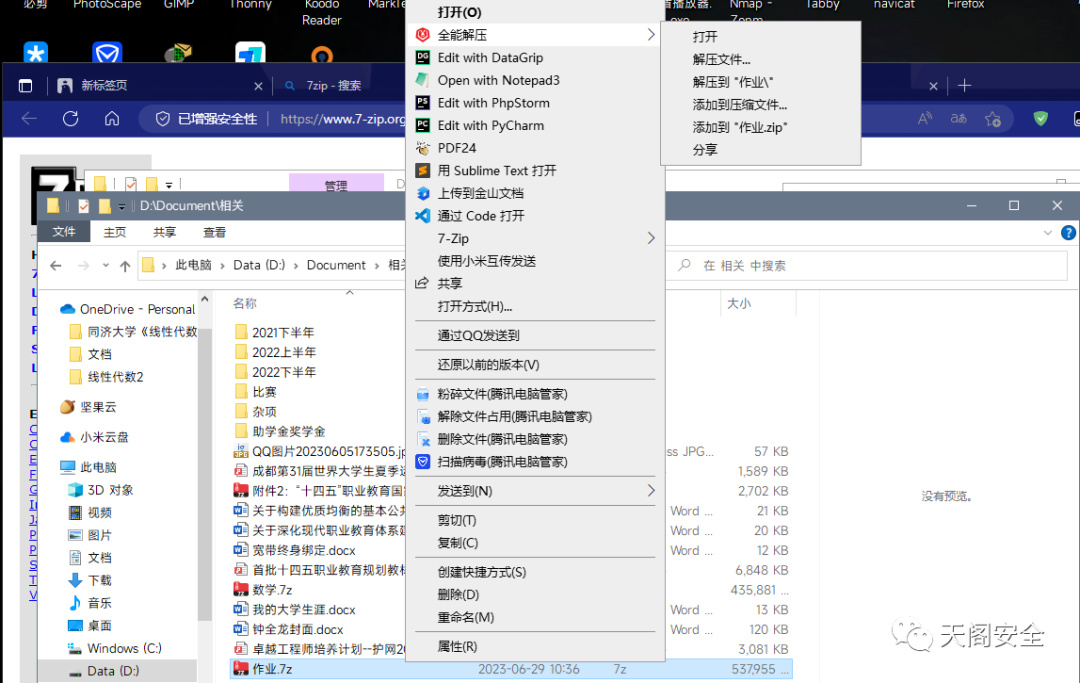Select 全能解压 in the context menu
This screenshot has width=1080, height=683.
[x=534, y=34]
